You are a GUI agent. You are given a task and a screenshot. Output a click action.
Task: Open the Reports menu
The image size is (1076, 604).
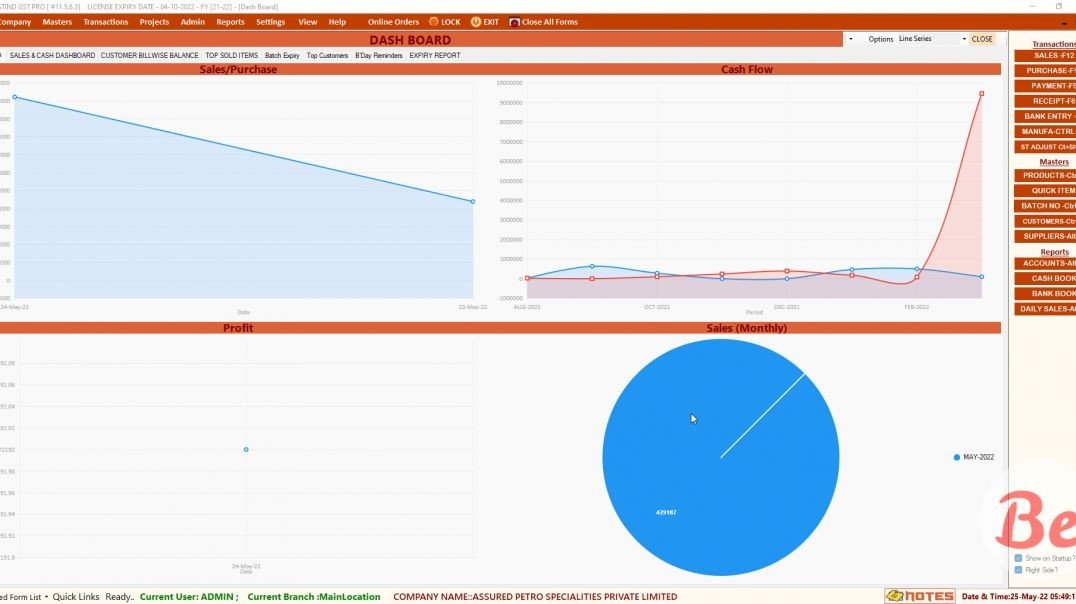(230, 22)
